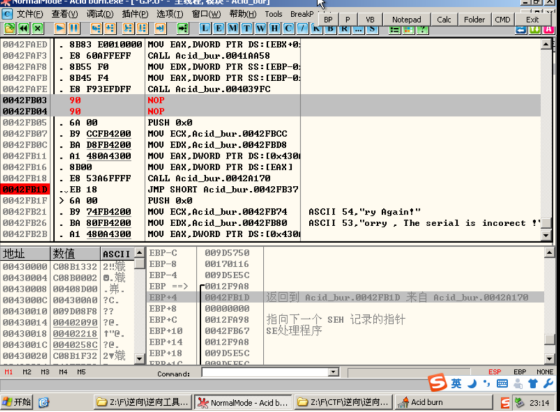Select the EBP stack mode toggle
The image size is (560, 412).
click(x=519, y=372)
